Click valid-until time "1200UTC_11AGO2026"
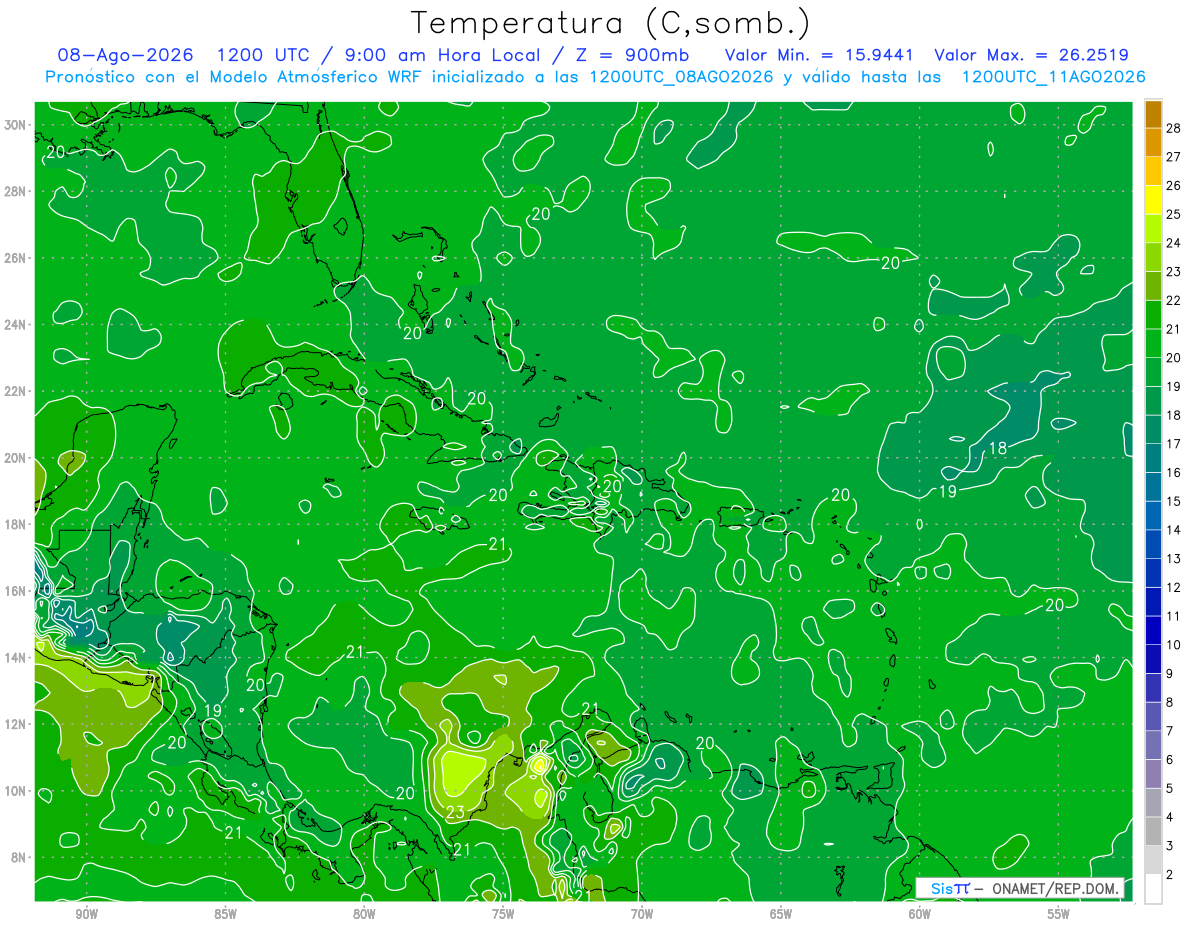 point(1053,77)
